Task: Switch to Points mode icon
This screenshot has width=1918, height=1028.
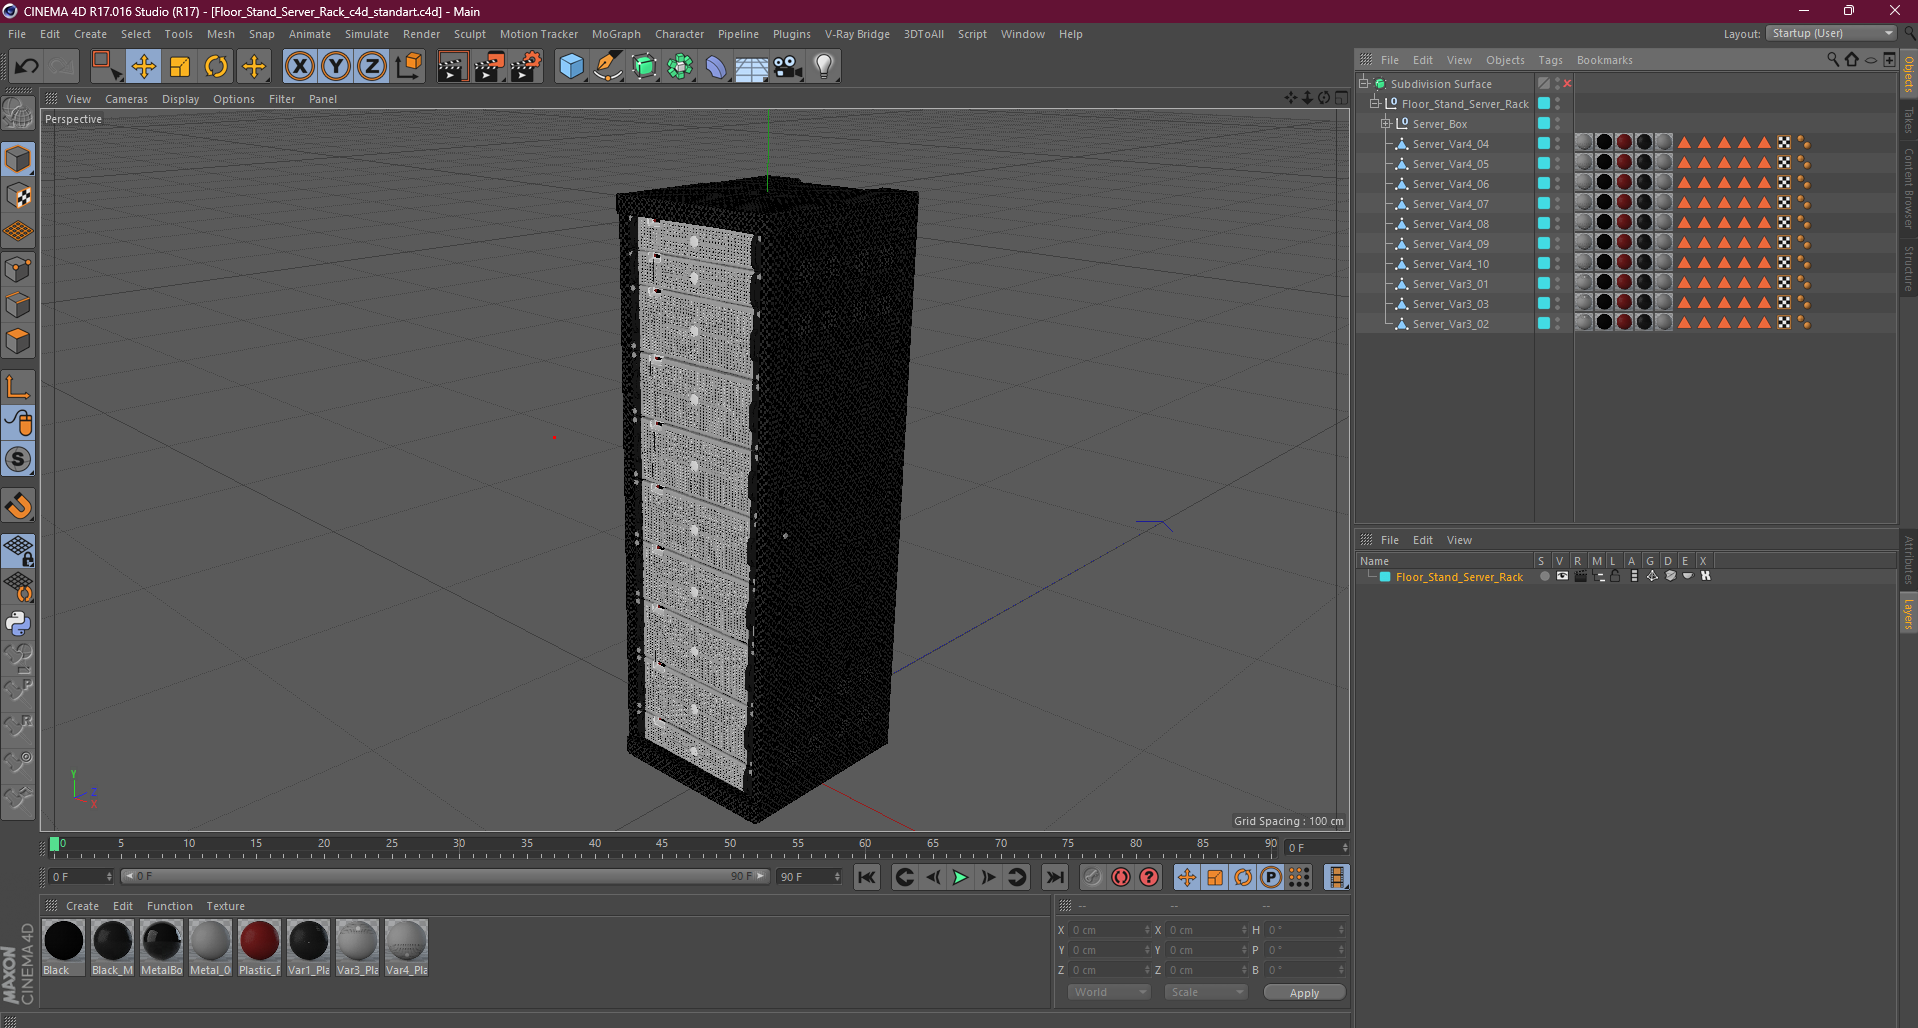Action: point(18,269)
